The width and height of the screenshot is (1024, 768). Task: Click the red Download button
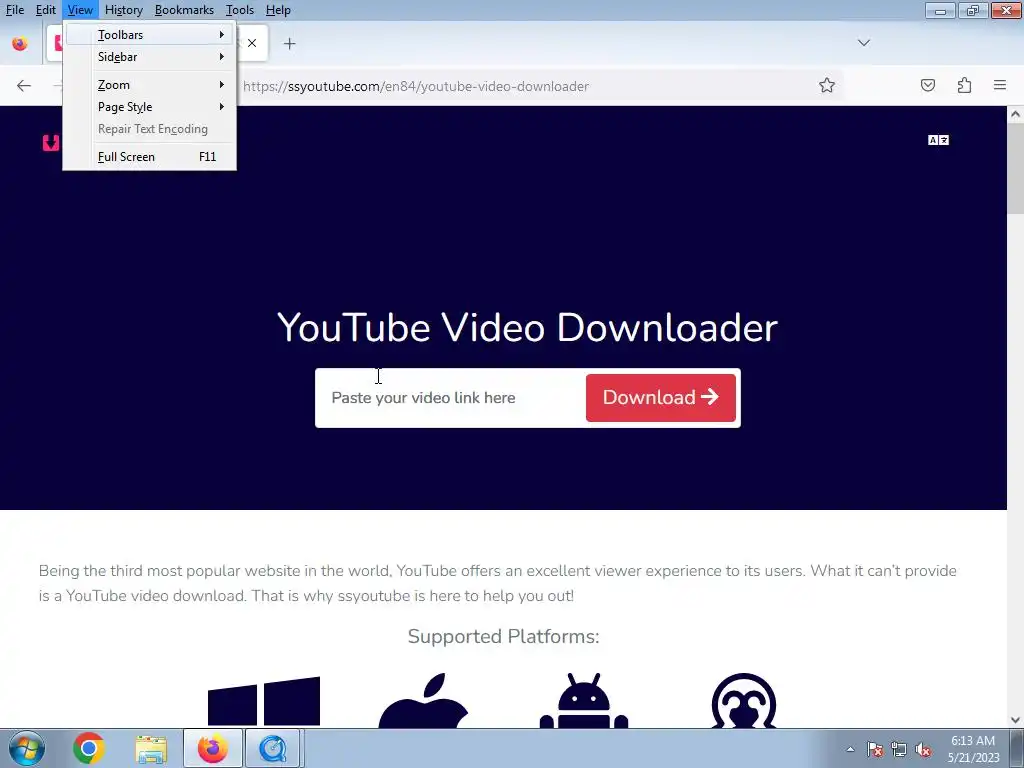[x=661, y=398]
